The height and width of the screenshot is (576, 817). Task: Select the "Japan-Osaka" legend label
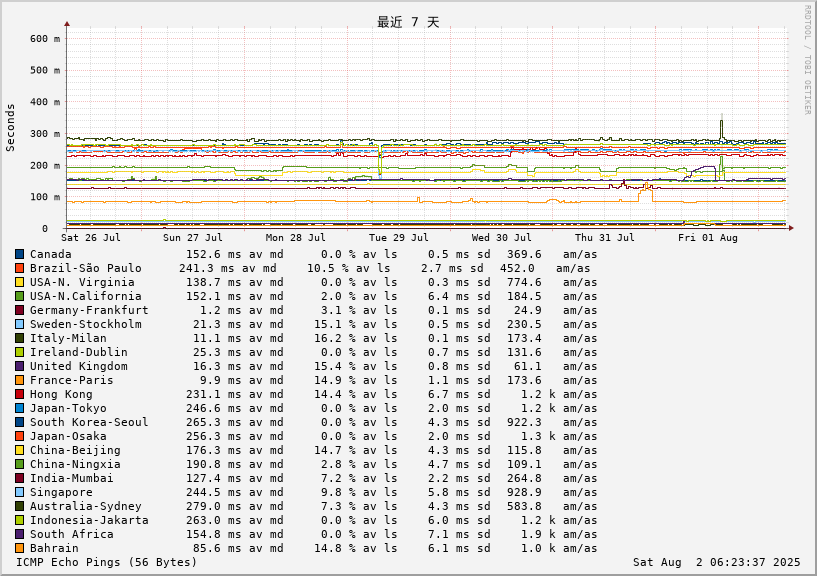68,436
